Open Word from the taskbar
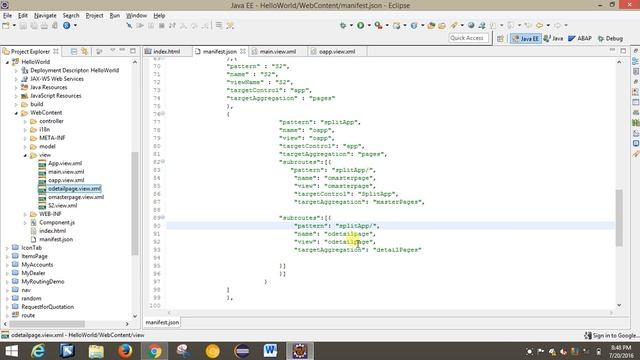The image size is (640, 360). (270, 351)
